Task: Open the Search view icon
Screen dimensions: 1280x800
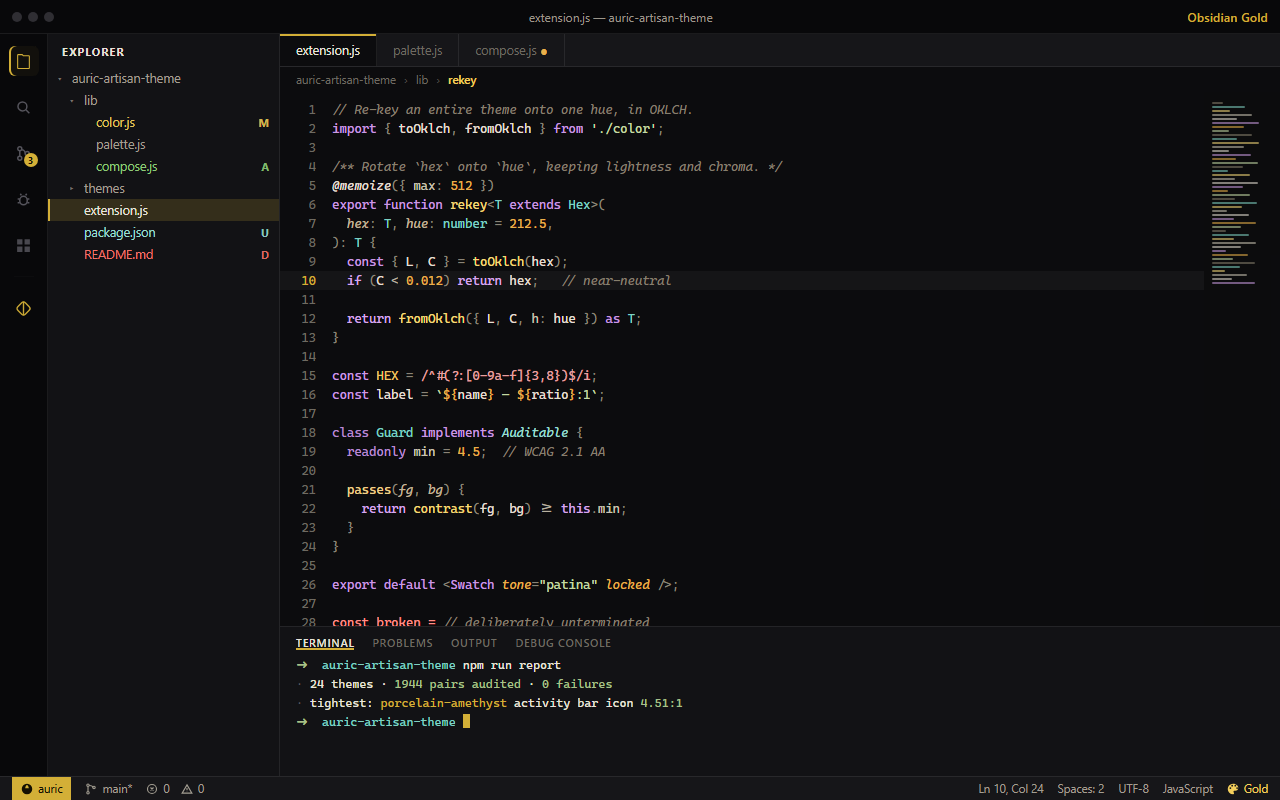Action: pos(24,107)
